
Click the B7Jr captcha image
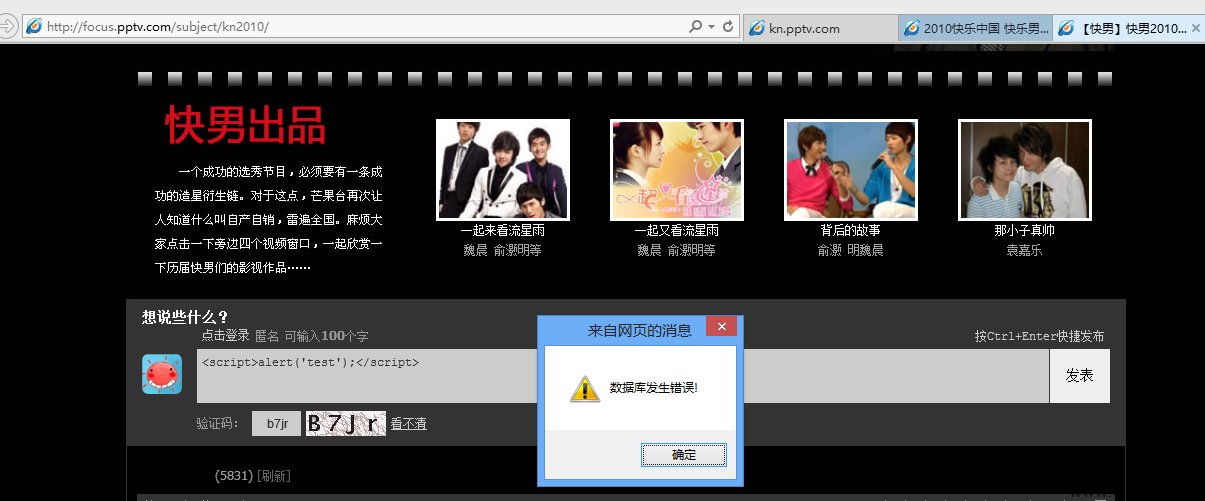click(x=345, y=424)
